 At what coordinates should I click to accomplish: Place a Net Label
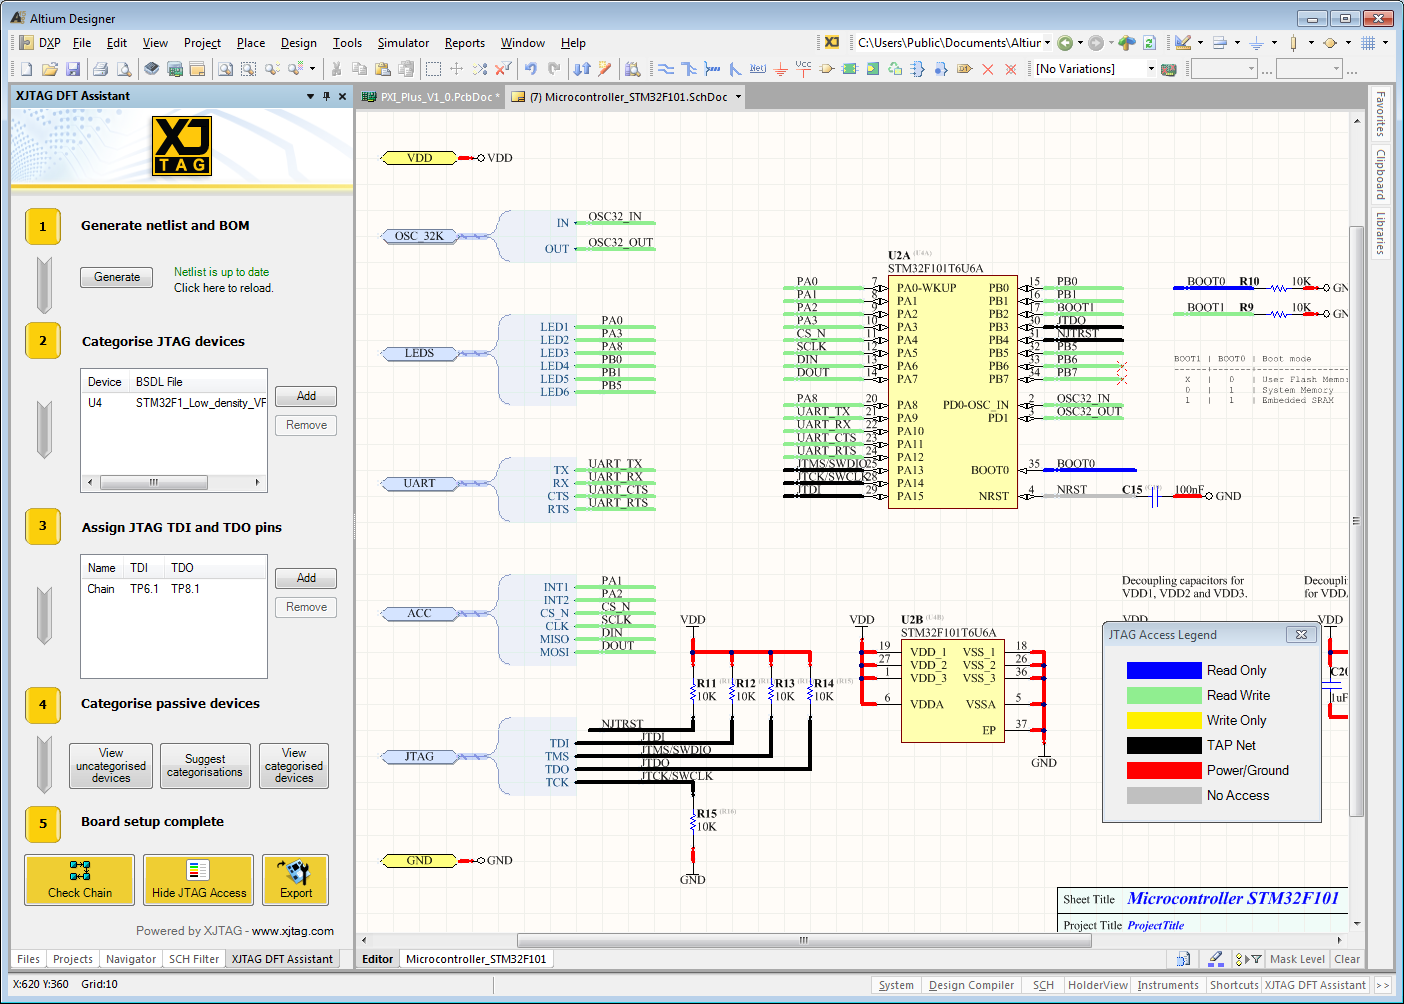click(x=758, y=69)
